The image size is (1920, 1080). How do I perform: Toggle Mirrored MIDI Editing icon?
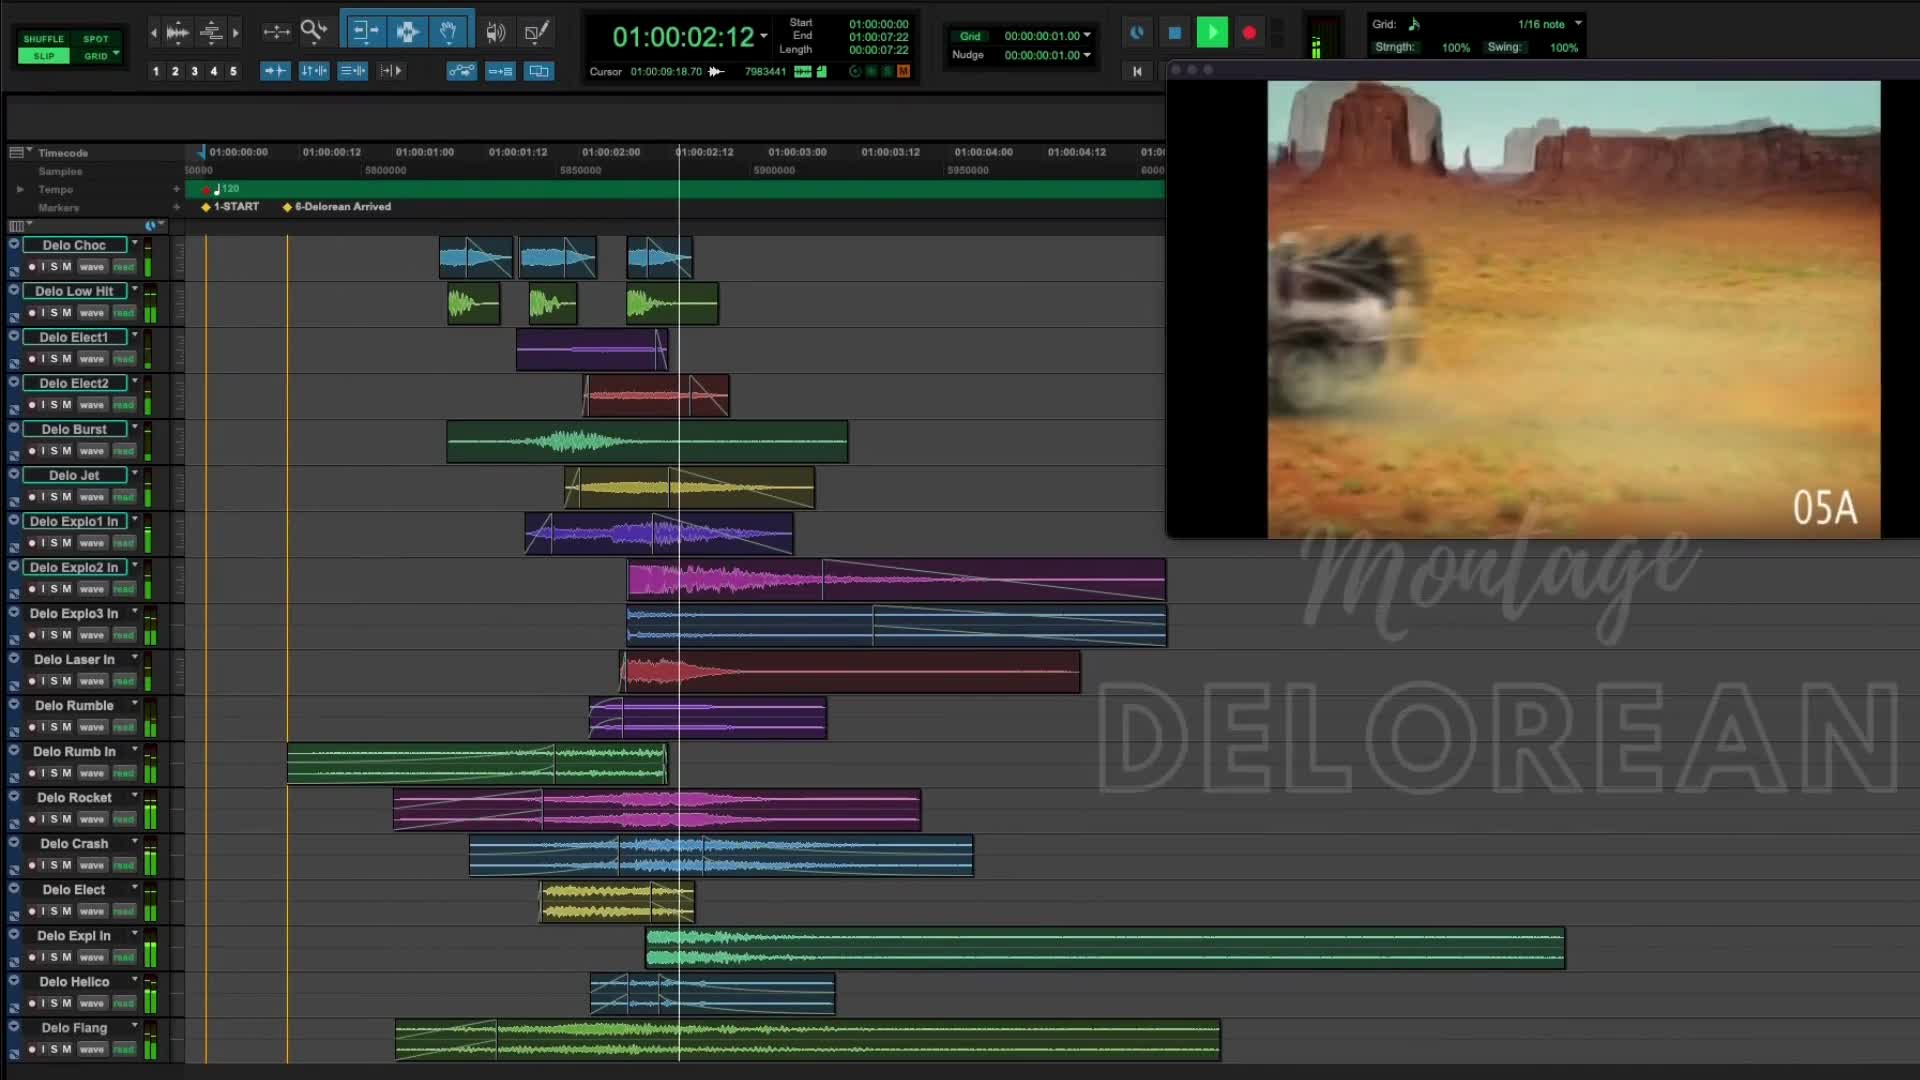click(x=500, y=71)
